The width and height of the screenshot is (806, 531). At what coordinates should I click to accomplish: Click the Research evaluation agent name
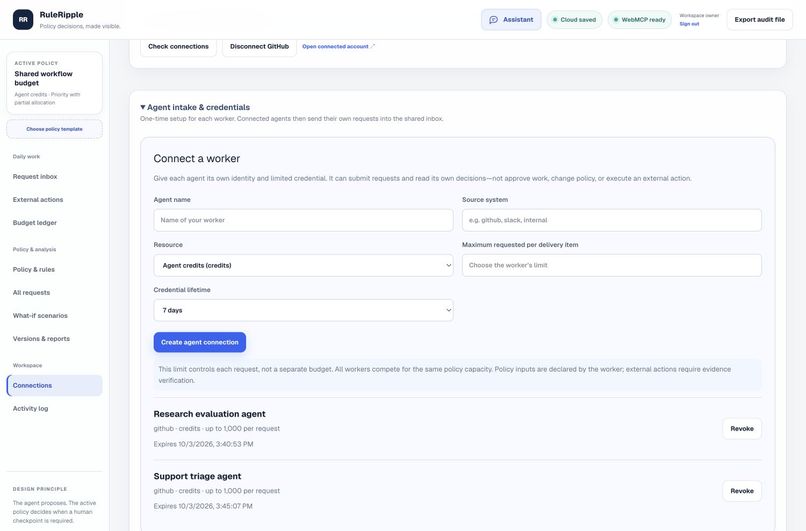[209, 414]
